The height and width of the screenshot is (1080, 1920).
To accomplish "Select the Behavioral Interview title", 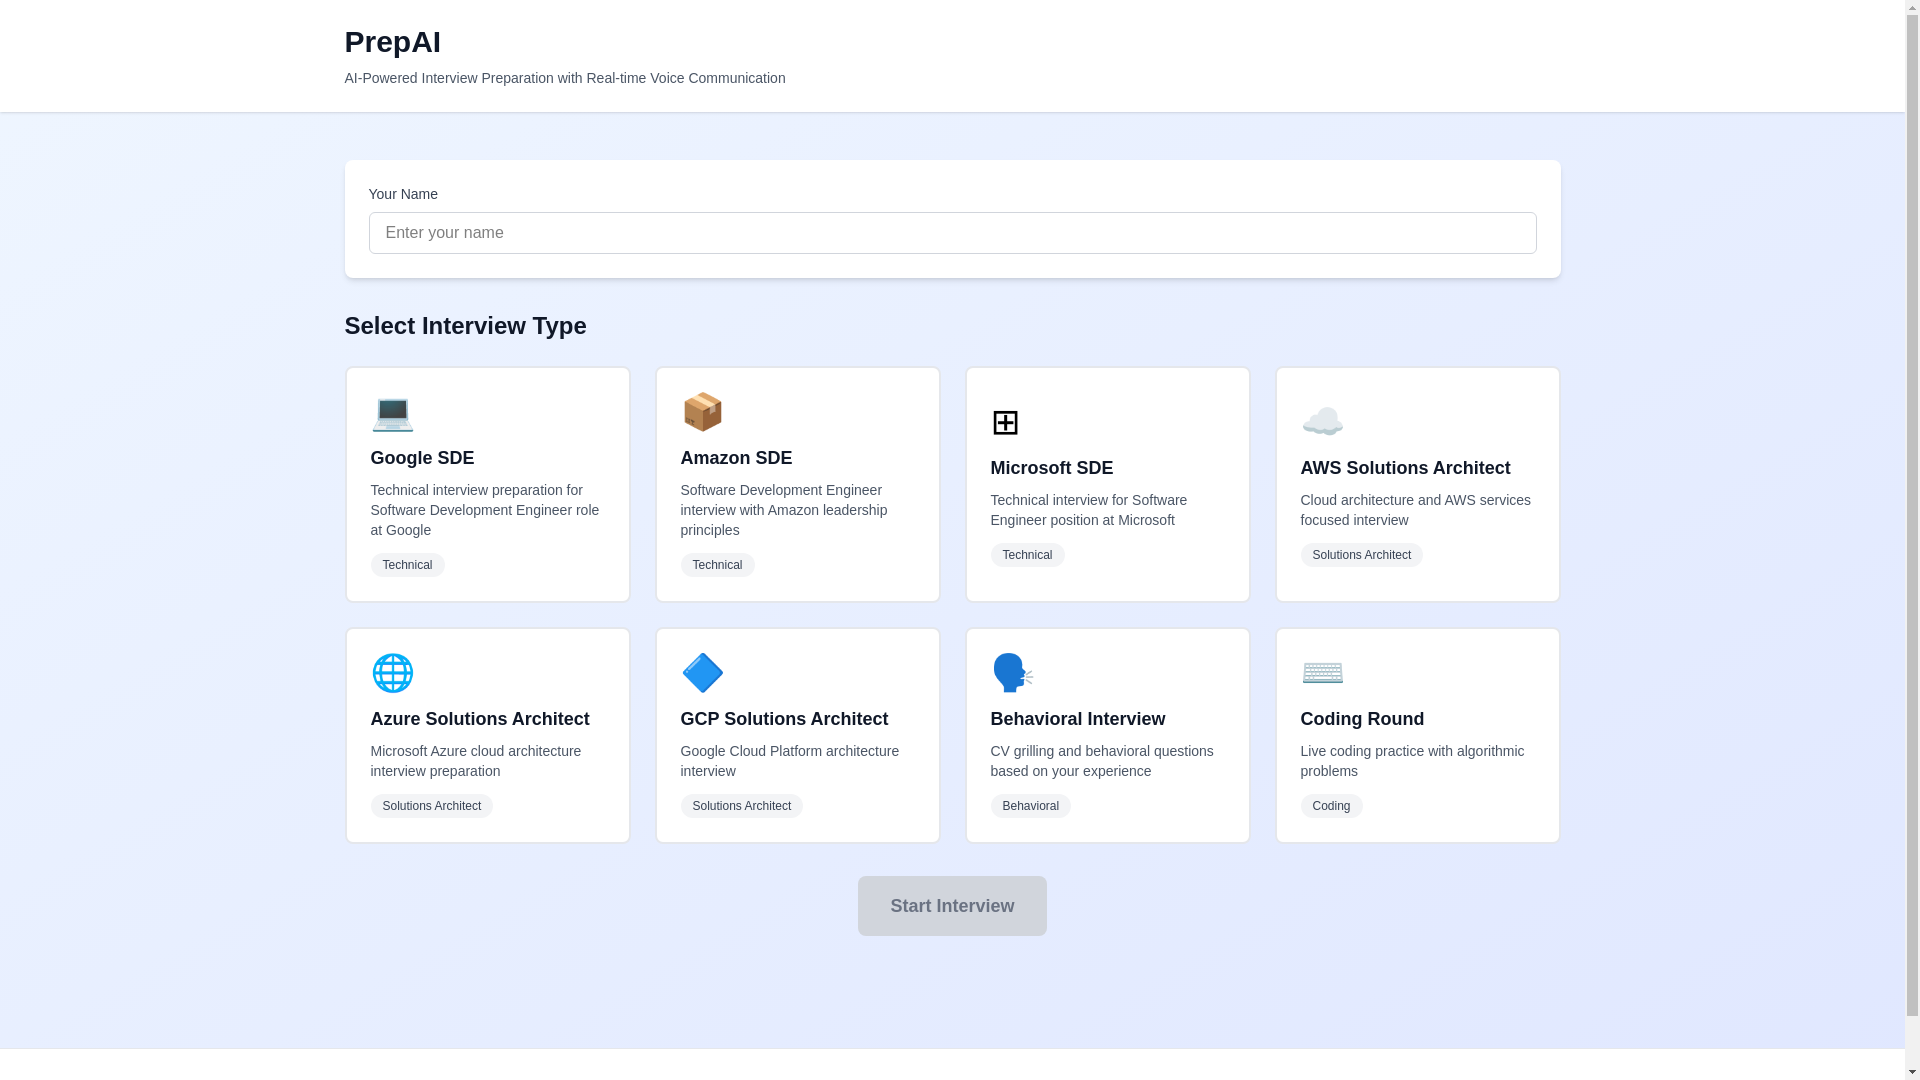I will click(x=1078, y=719).
